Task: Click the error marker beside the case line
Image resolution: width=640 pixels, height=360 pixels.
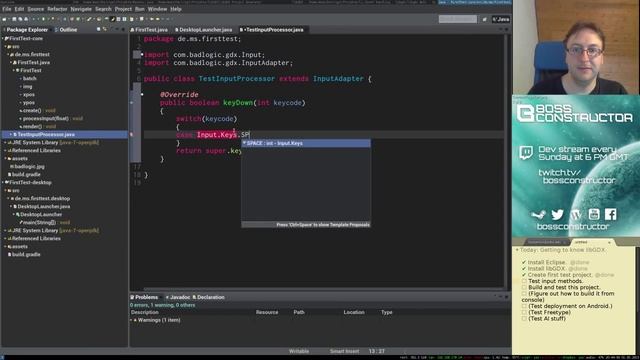Action: pos(131,134)
